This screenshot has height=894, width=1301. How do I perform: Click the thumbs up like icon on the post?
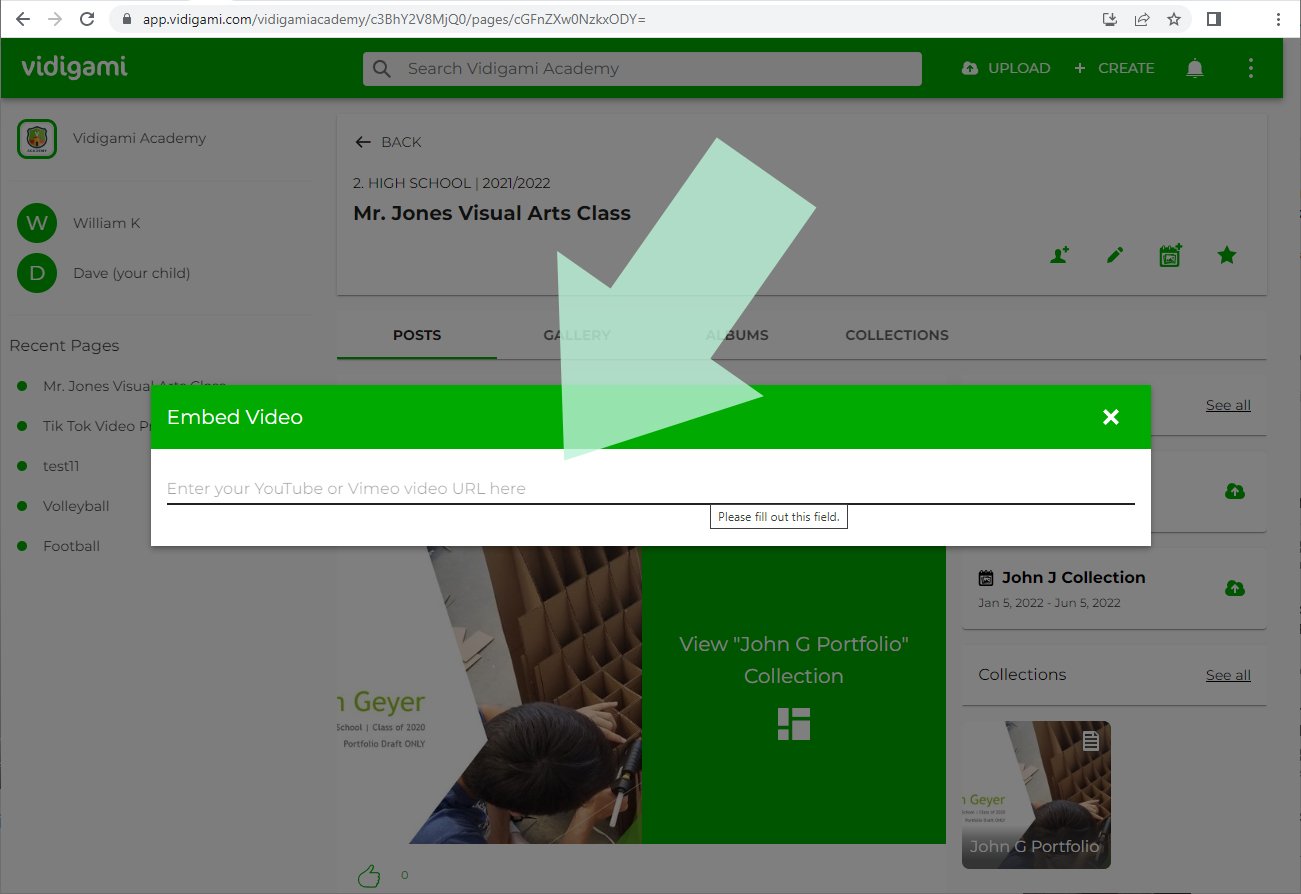point(369,874)
